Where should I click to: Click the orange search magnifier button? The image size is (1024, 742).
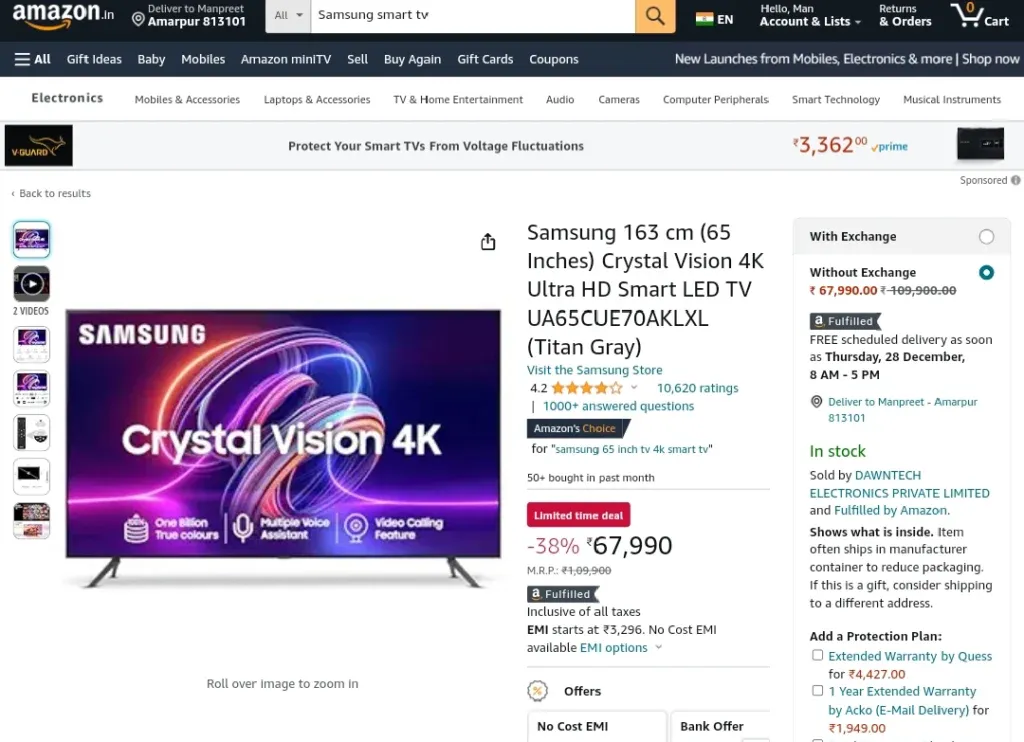pyautogui.click(x=655, y=15)
